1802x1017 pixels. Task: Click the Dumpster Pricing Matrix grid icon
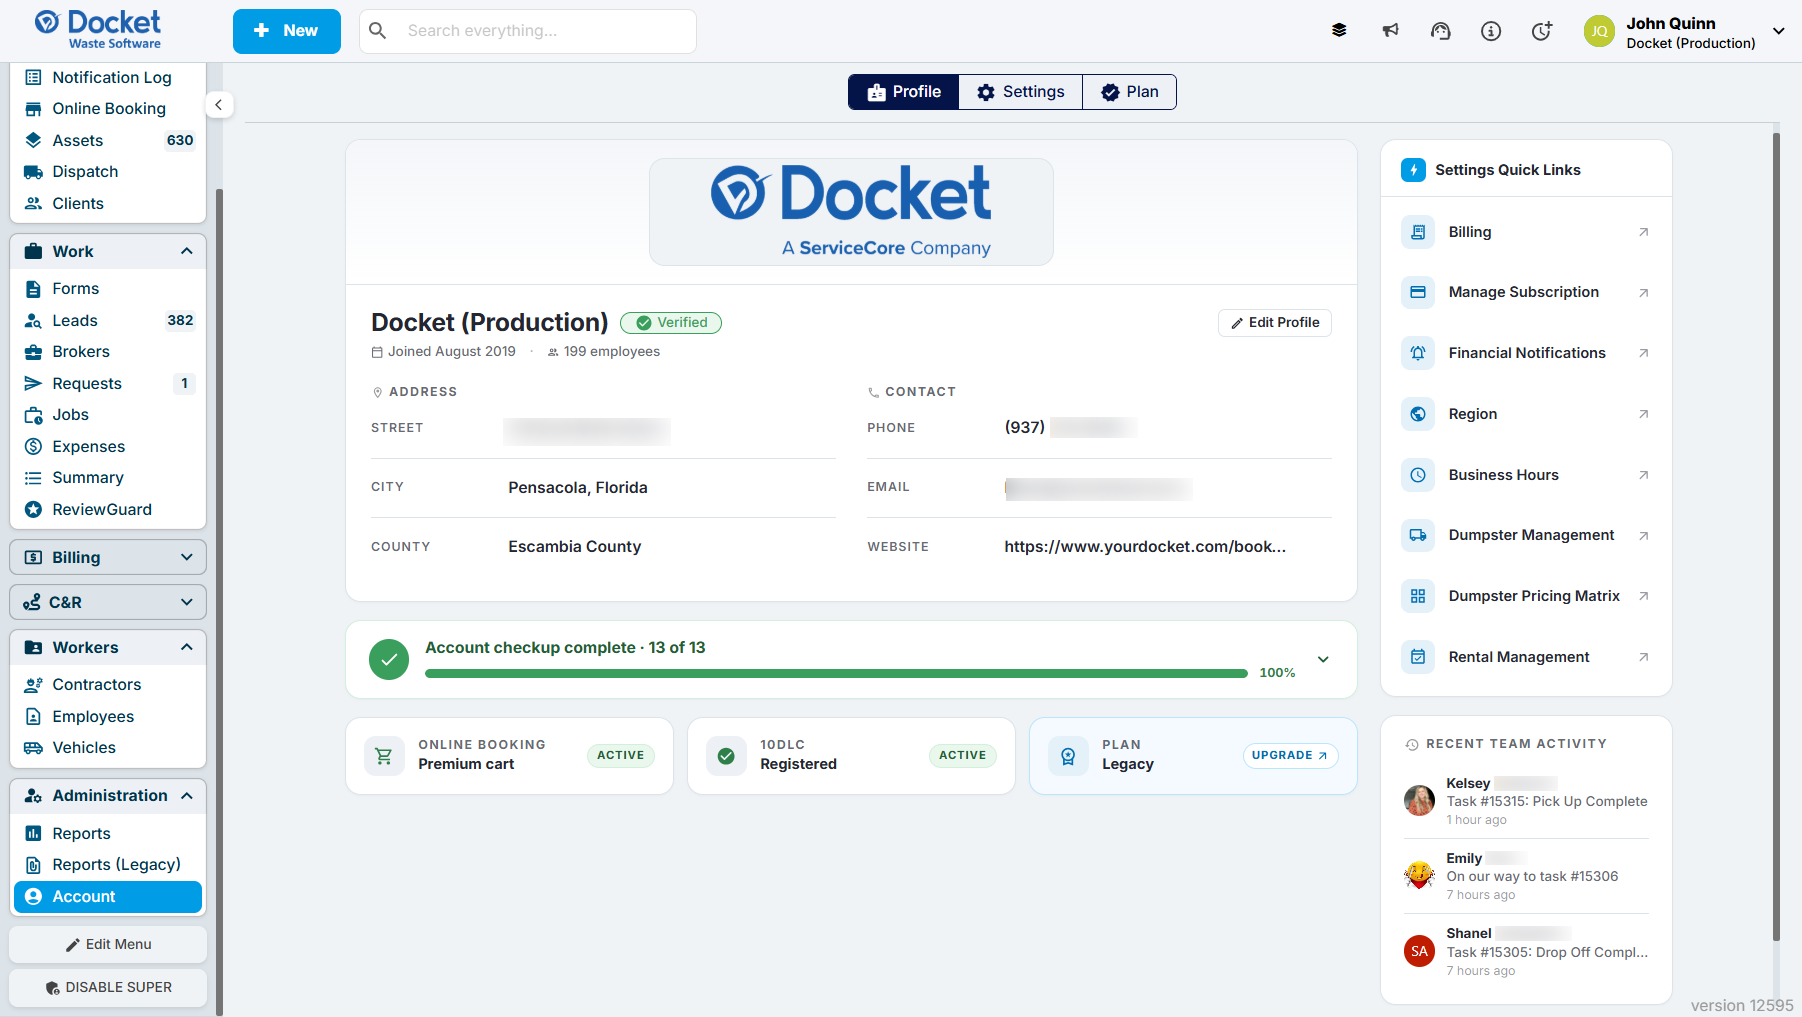(1418, 596)
